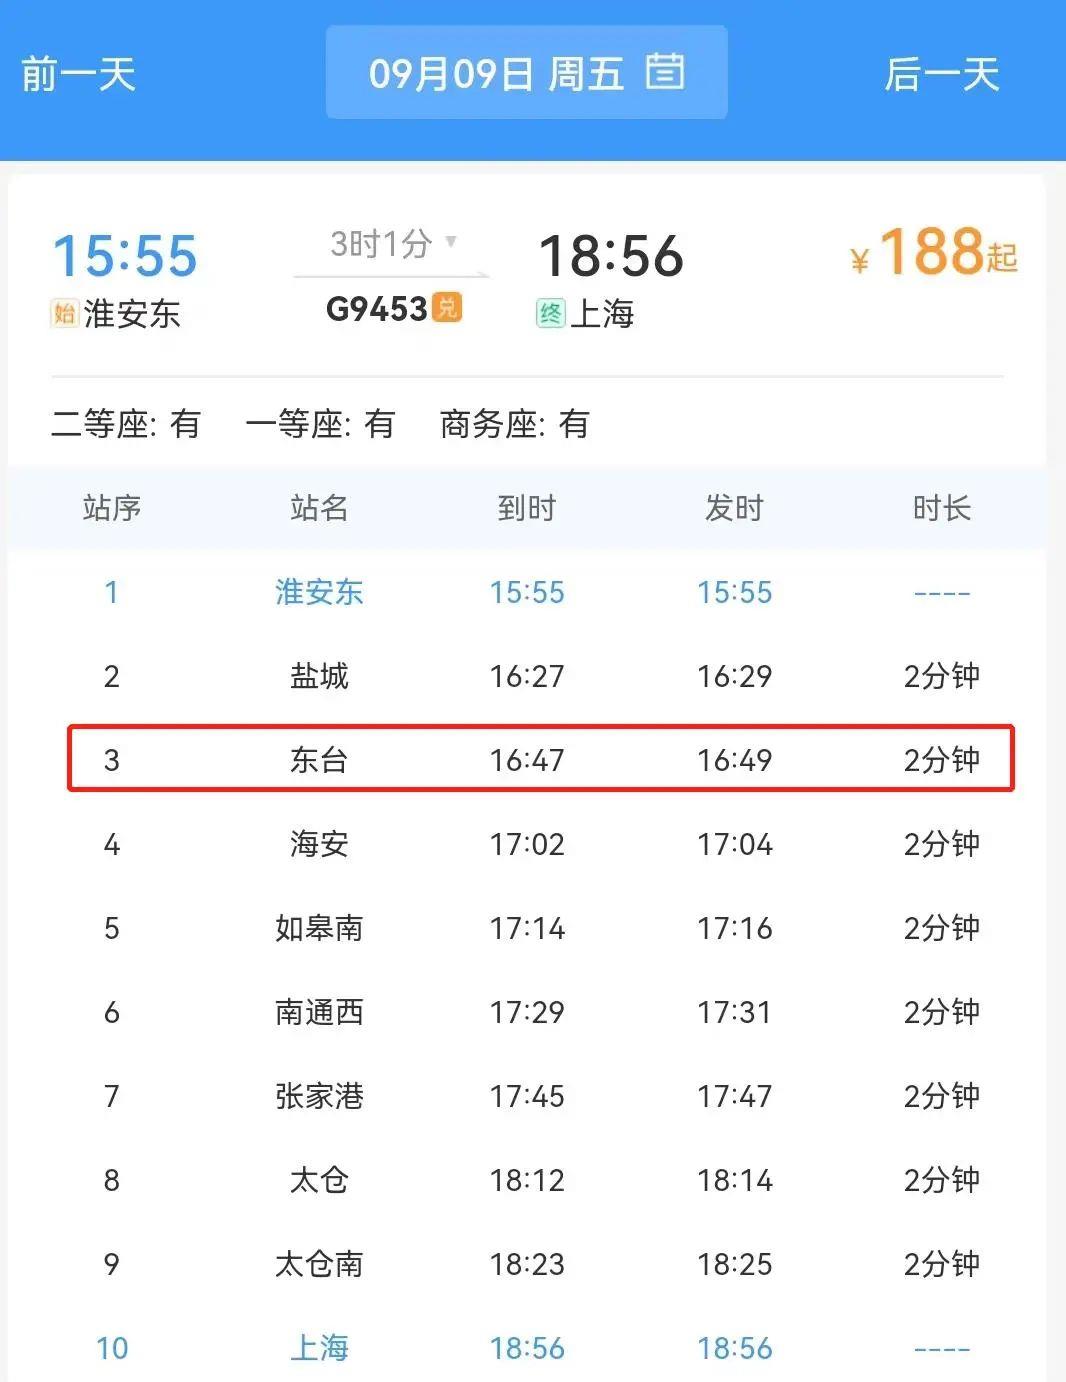This screenshot has height=1382, width=1066.
Task: Click the green 终 terminal station badge
Action: [550, 313]
